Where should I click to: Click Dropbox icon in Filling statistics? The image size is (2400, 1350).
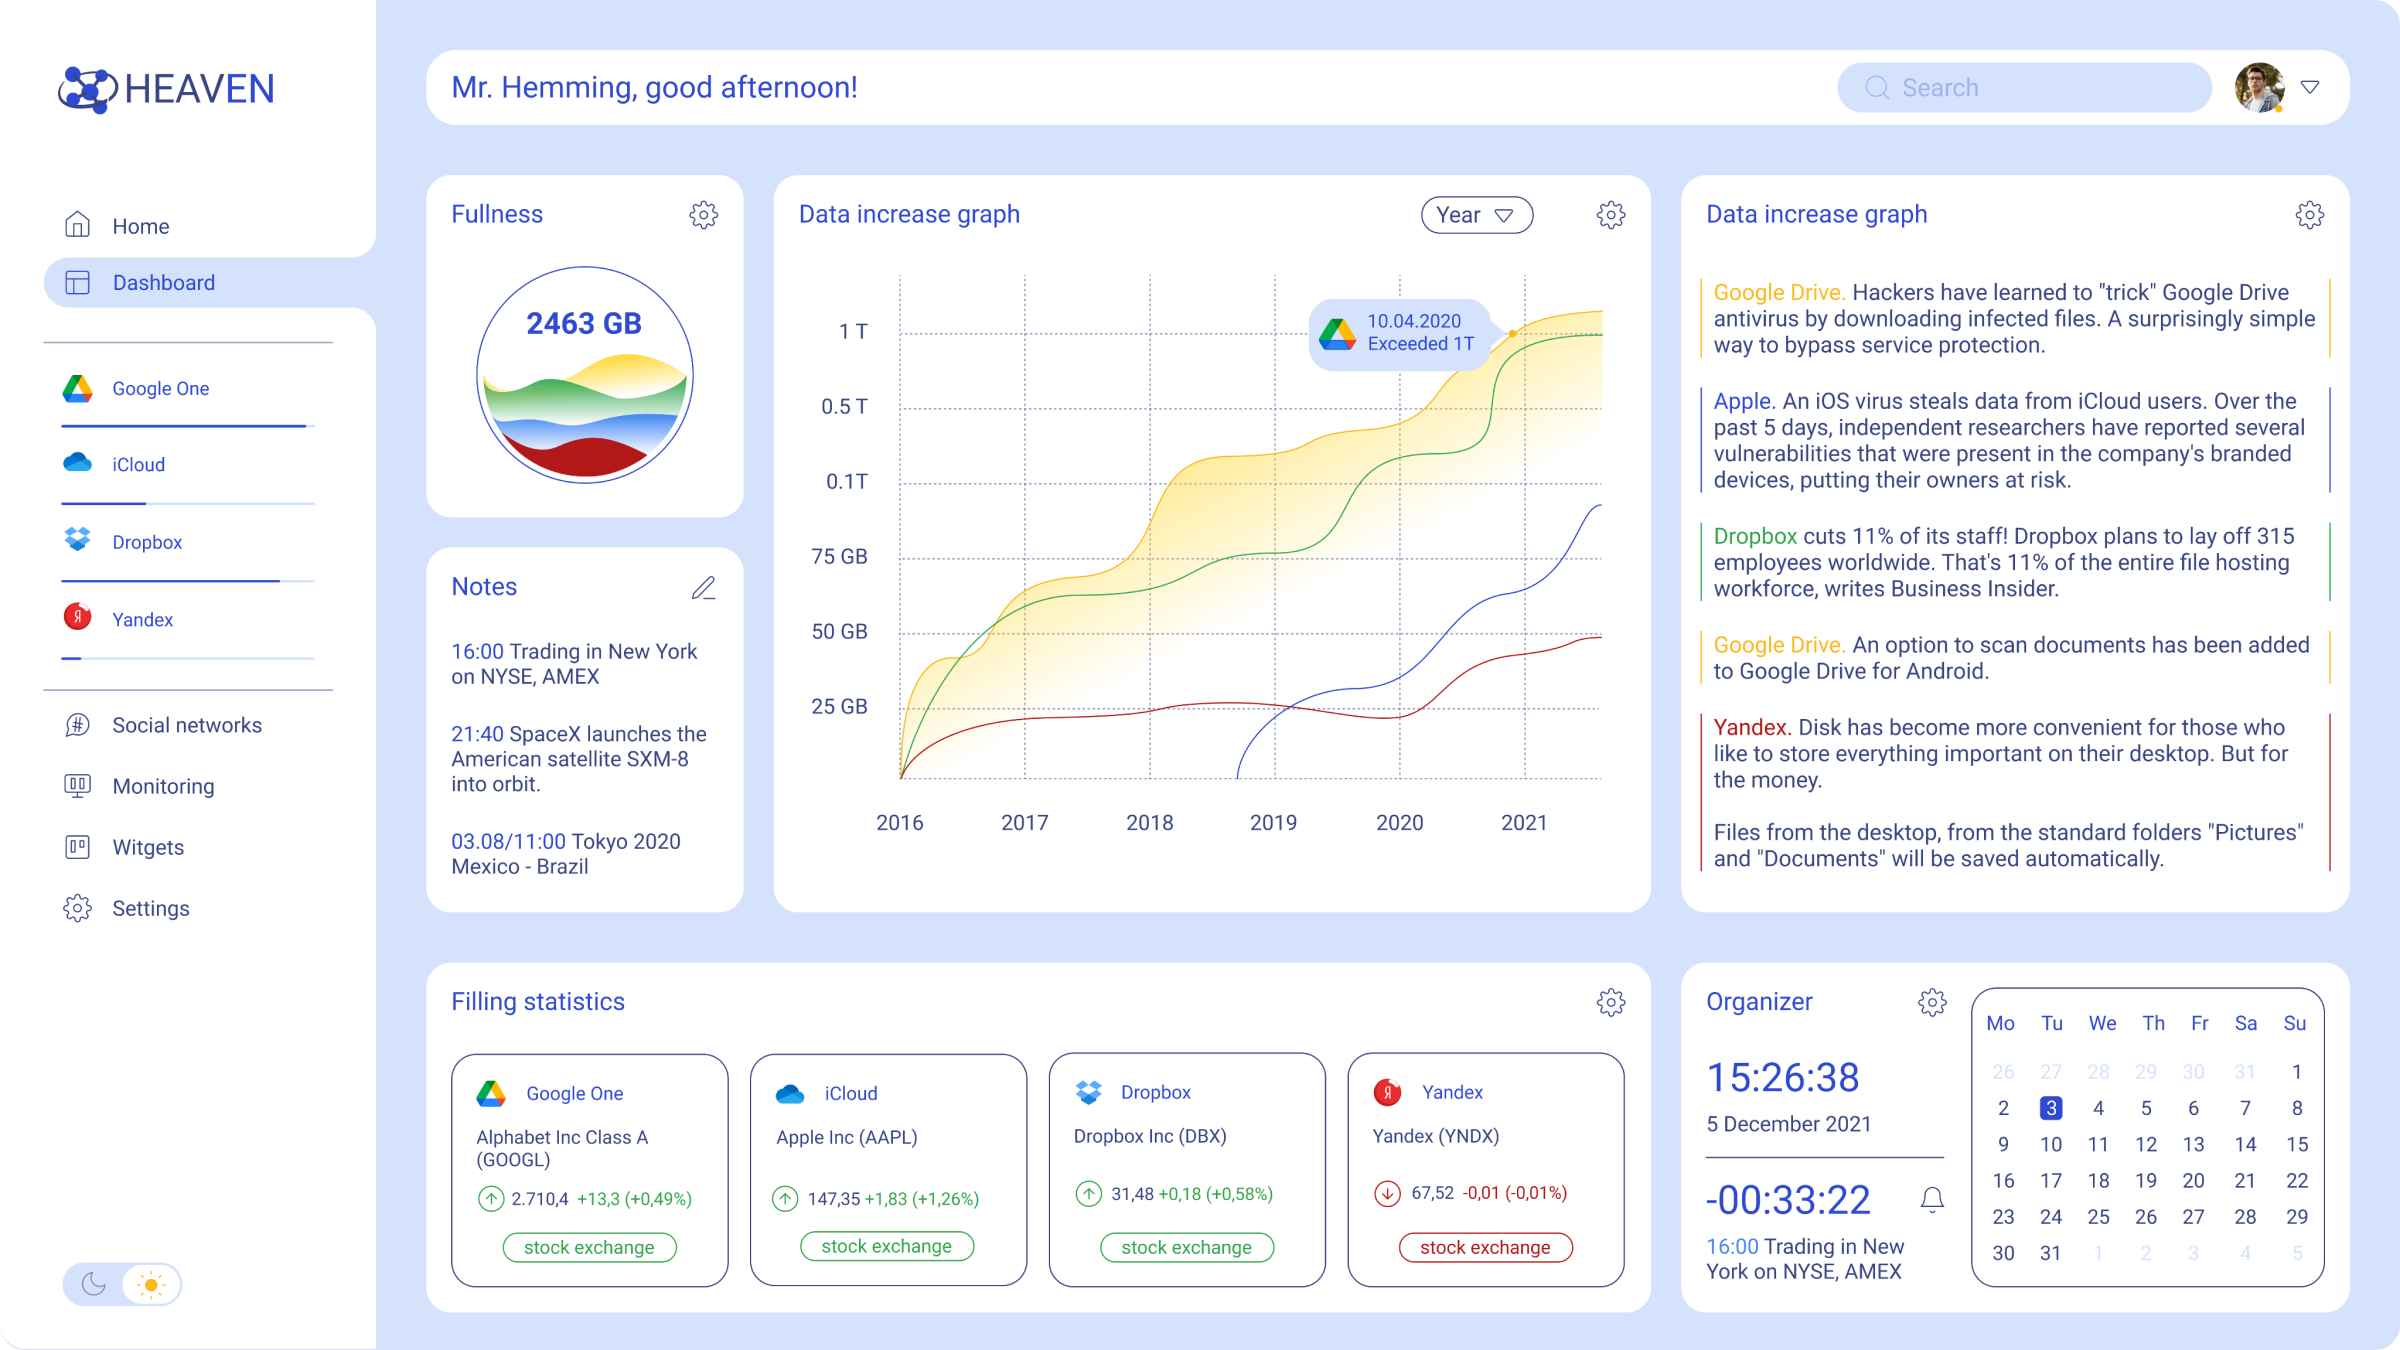pos(1088,1092)
